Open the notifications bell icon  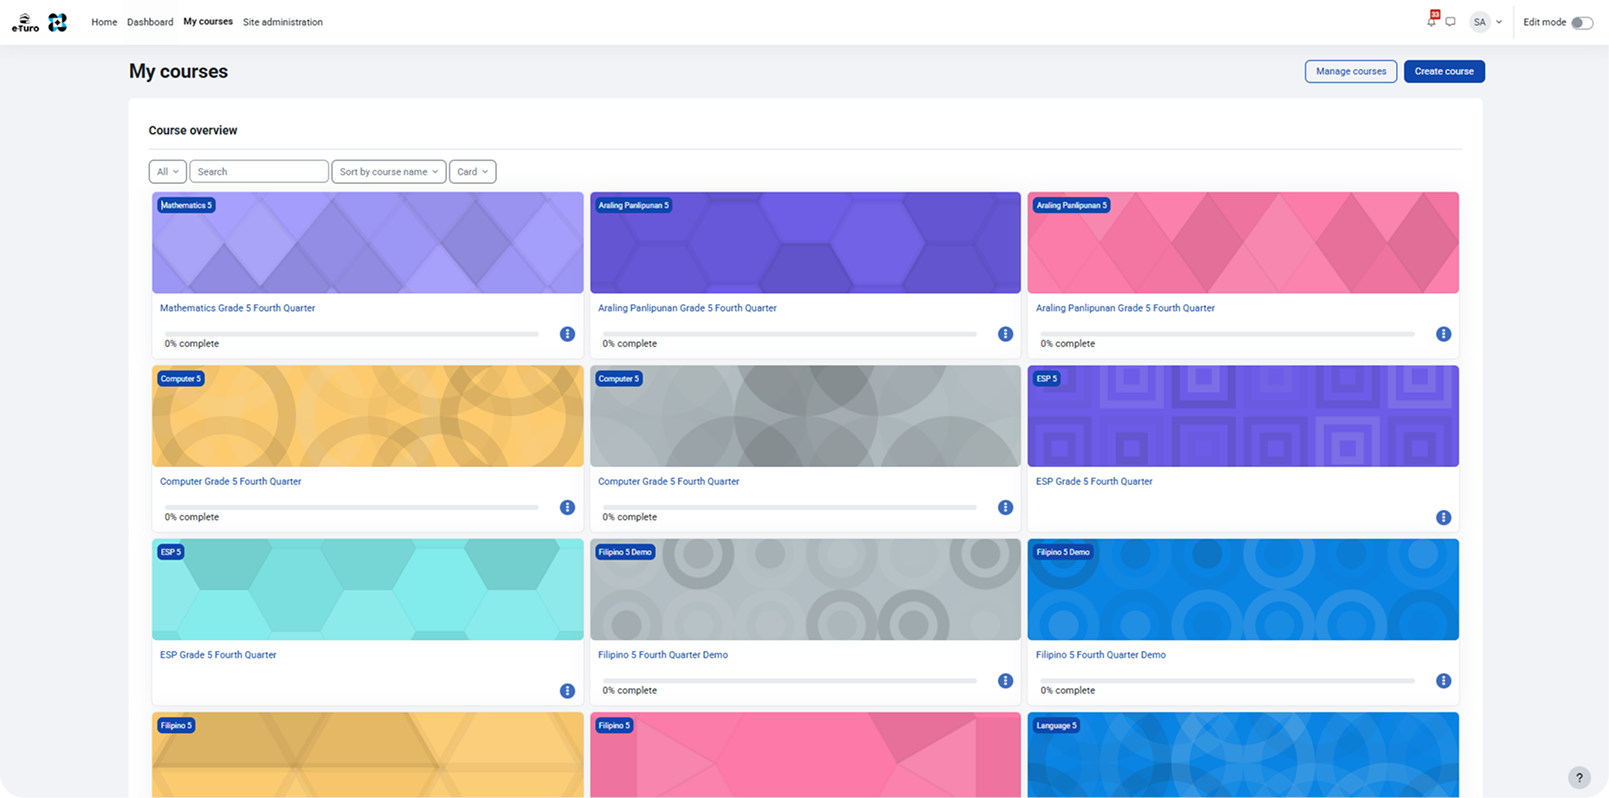1431,21
